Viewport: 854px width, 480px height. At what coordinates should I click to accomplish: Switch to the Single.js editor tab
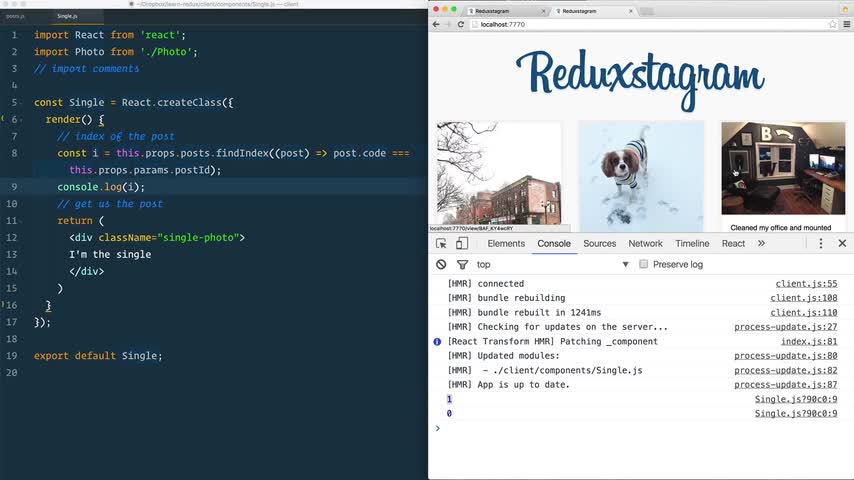click(68, 16)
